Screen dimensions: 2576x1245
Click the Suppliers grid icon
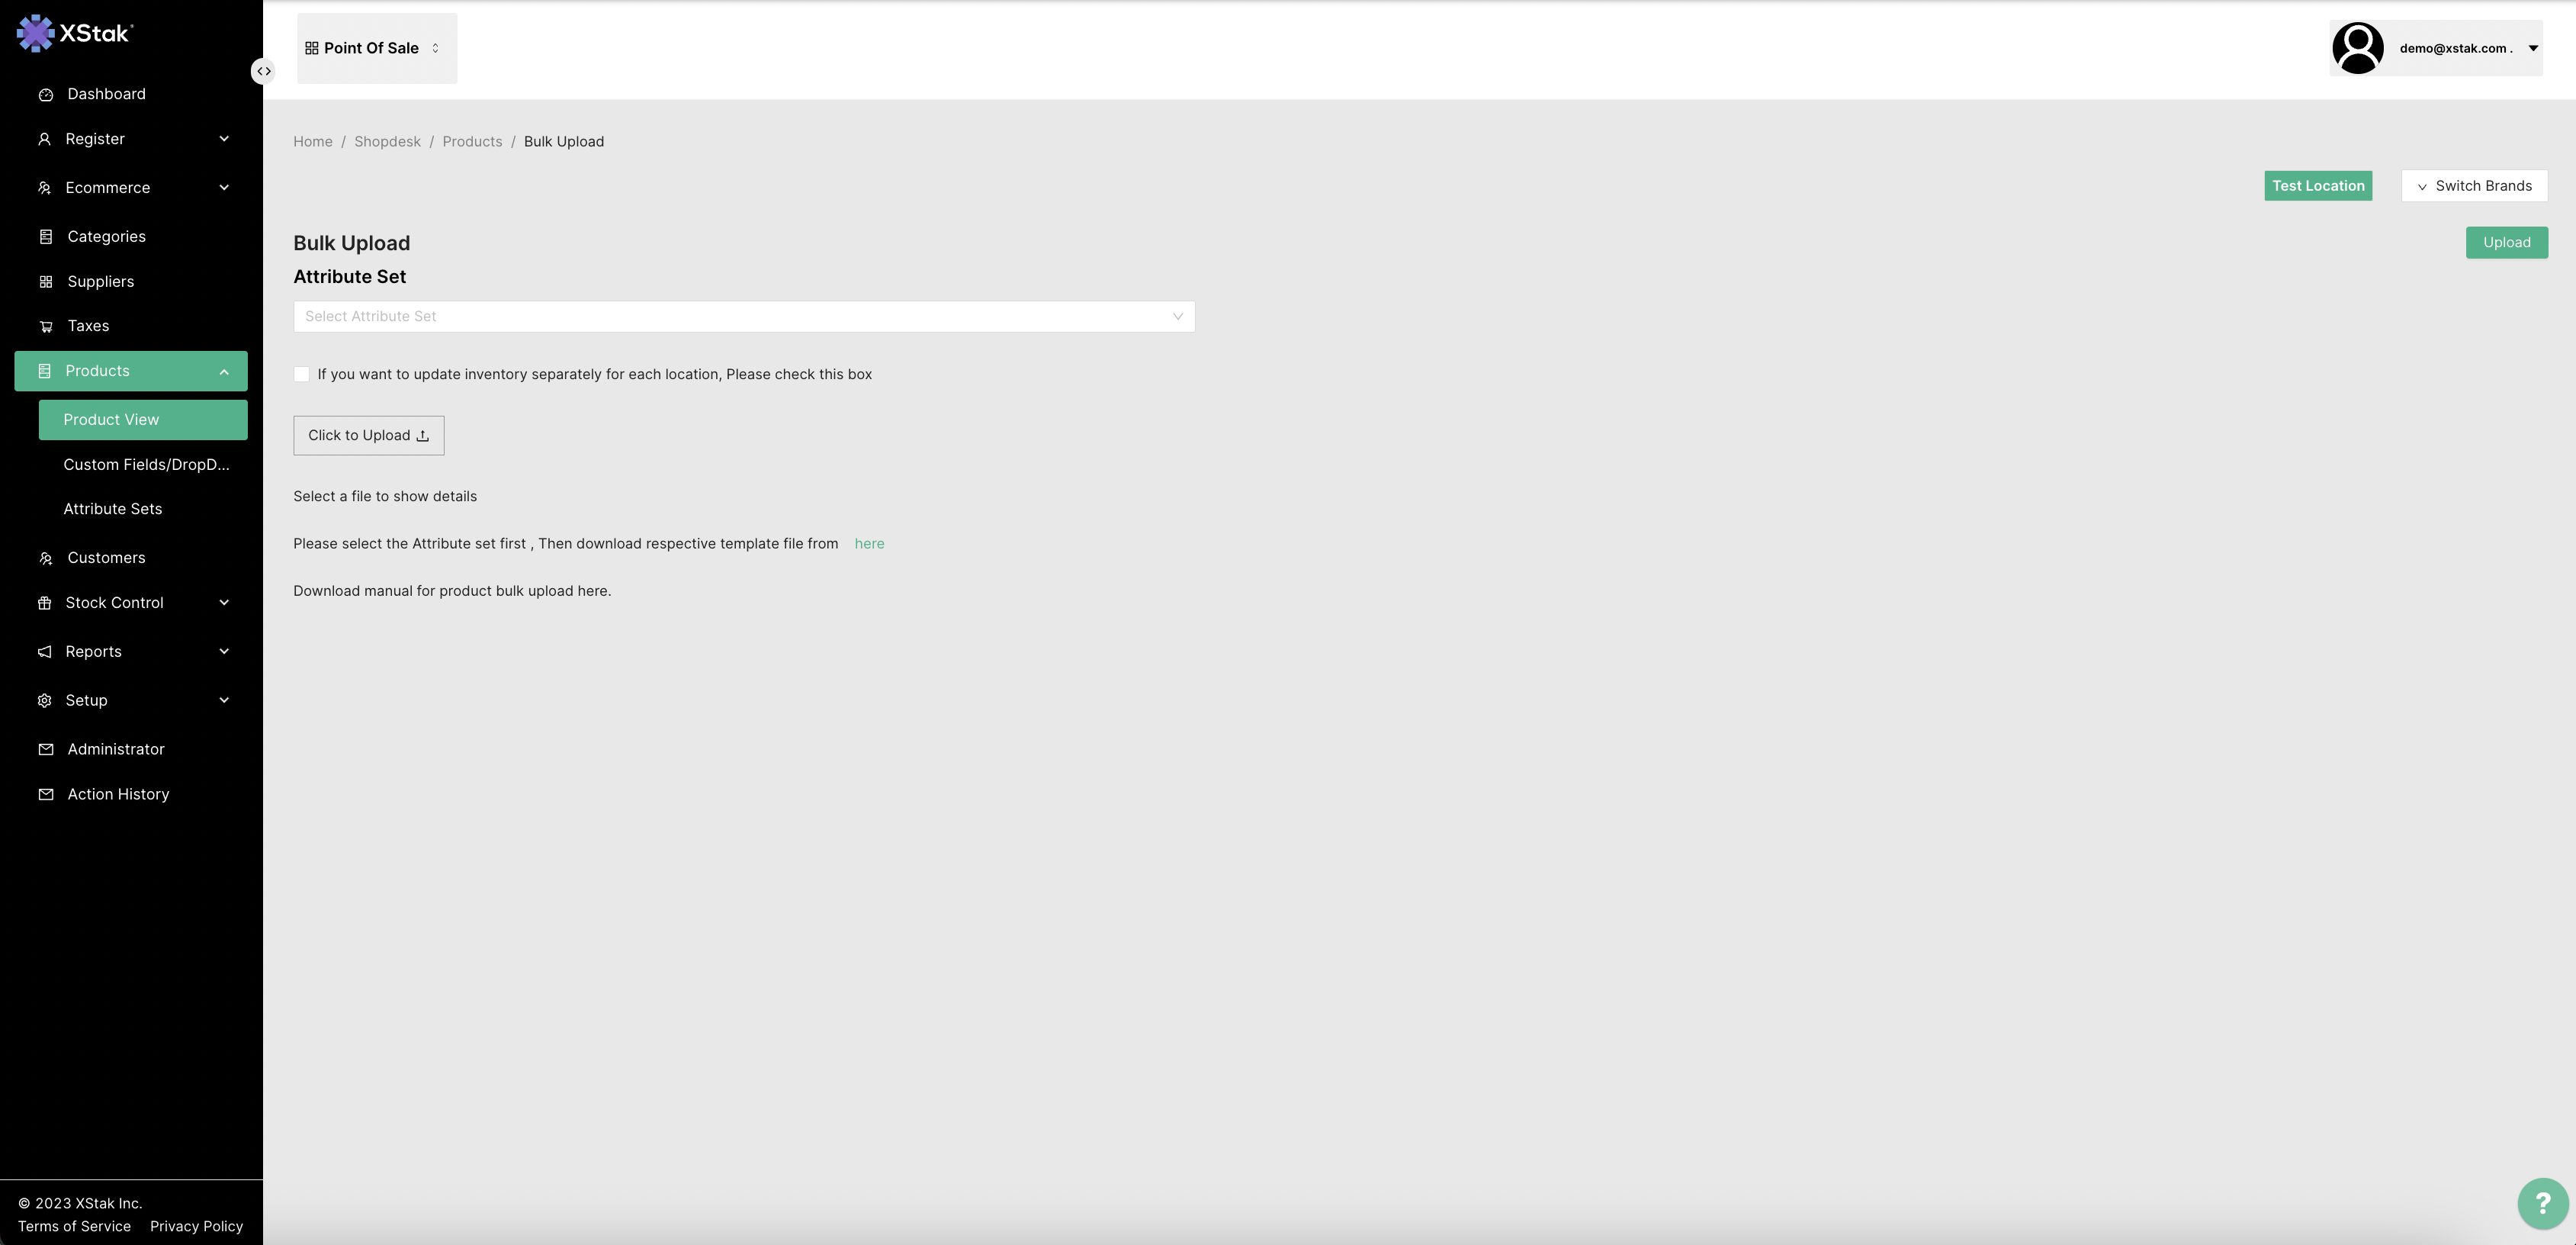pyautogui.click(x=46, y=282)
